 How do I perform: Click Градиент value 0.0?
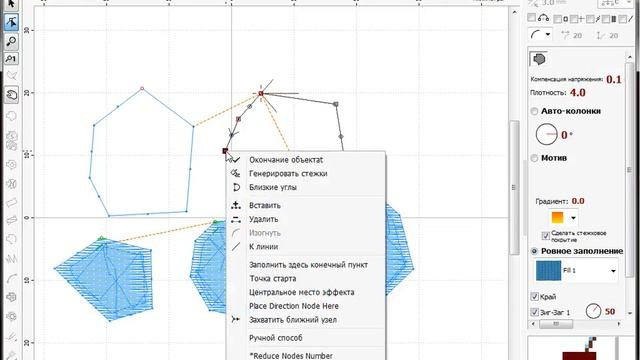(x=578, y=201)
